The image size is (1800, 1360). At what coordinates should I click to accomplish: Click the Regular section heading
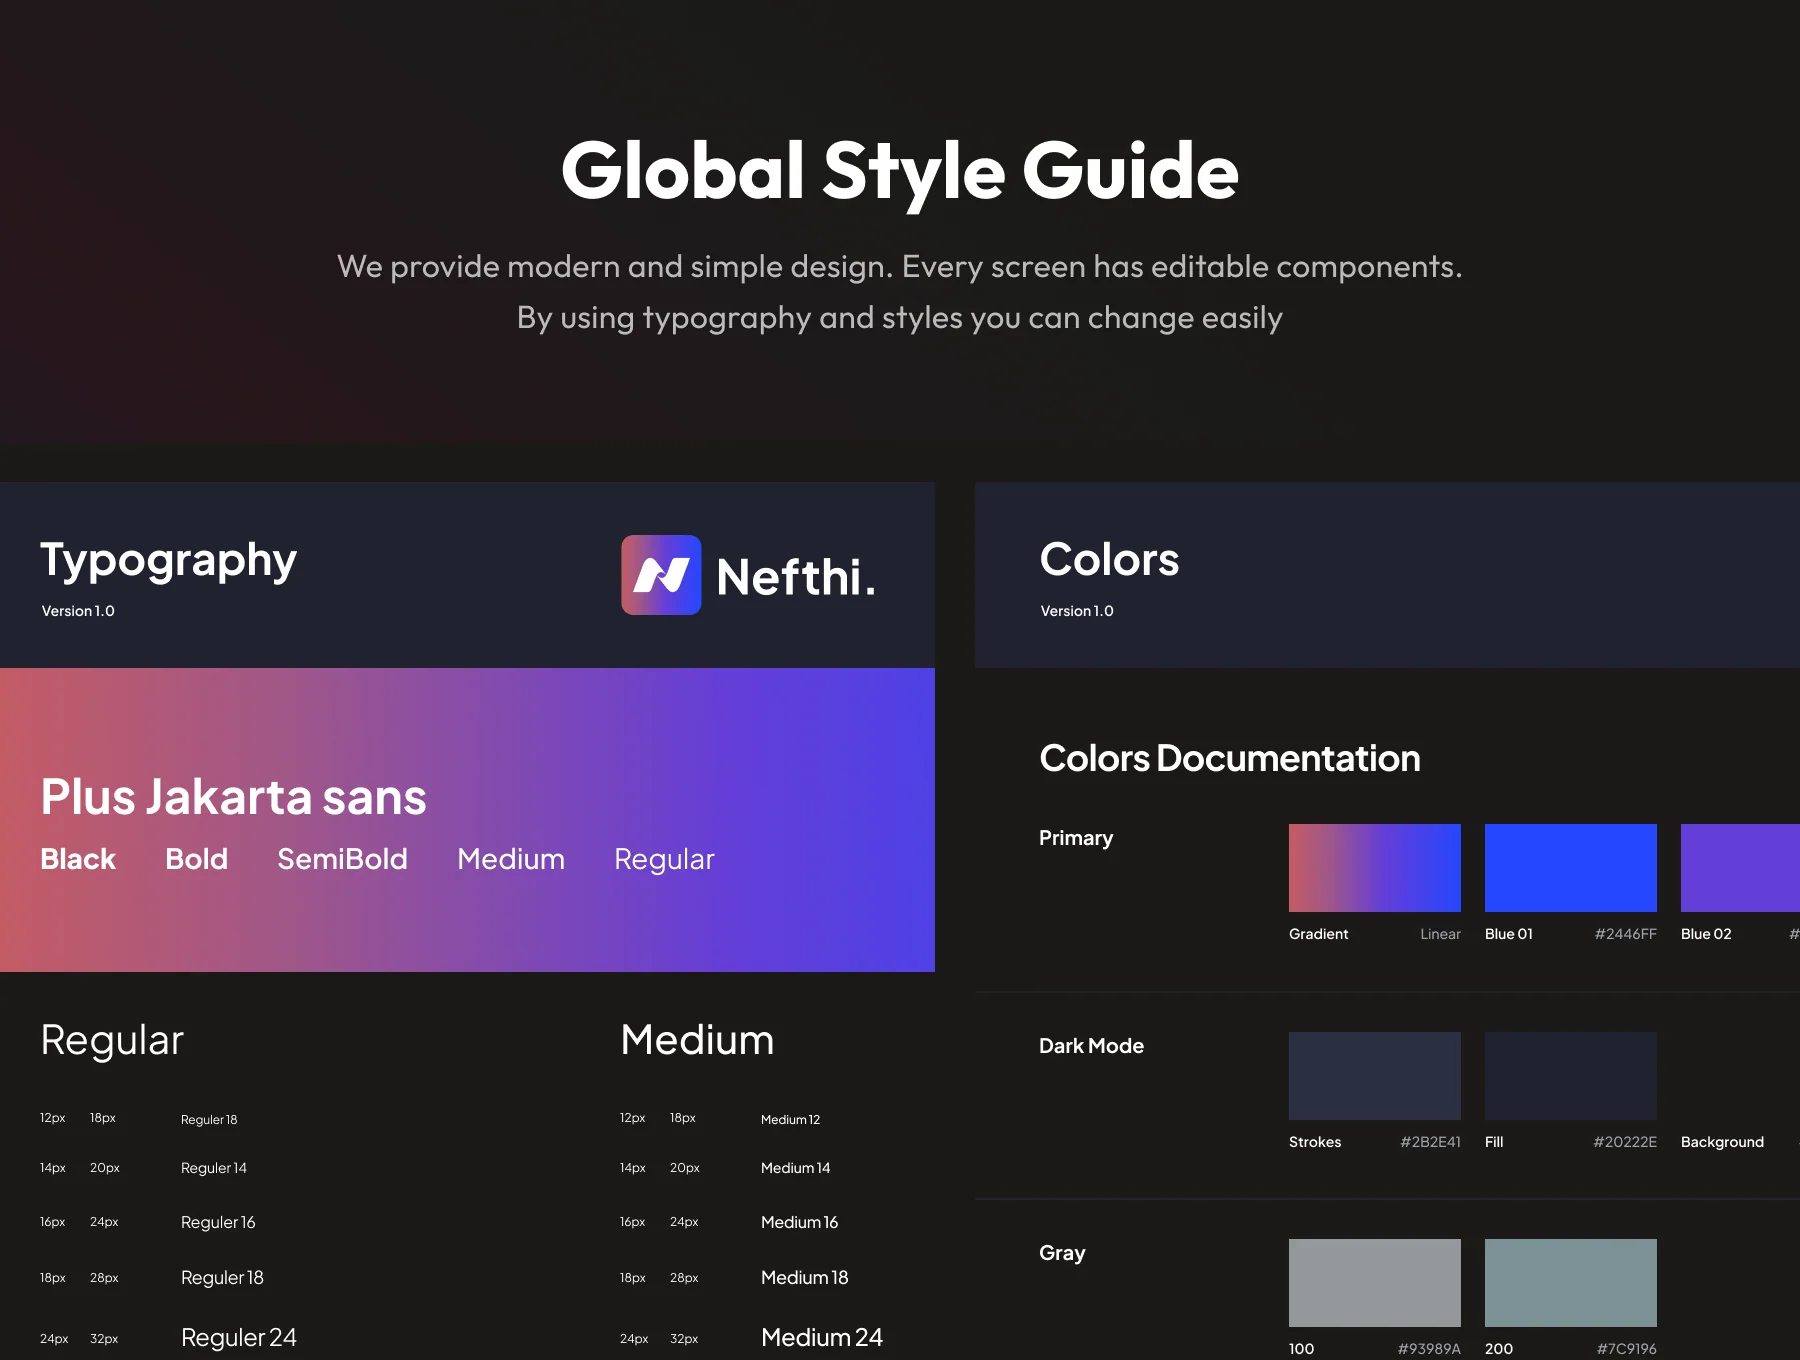112,1041
